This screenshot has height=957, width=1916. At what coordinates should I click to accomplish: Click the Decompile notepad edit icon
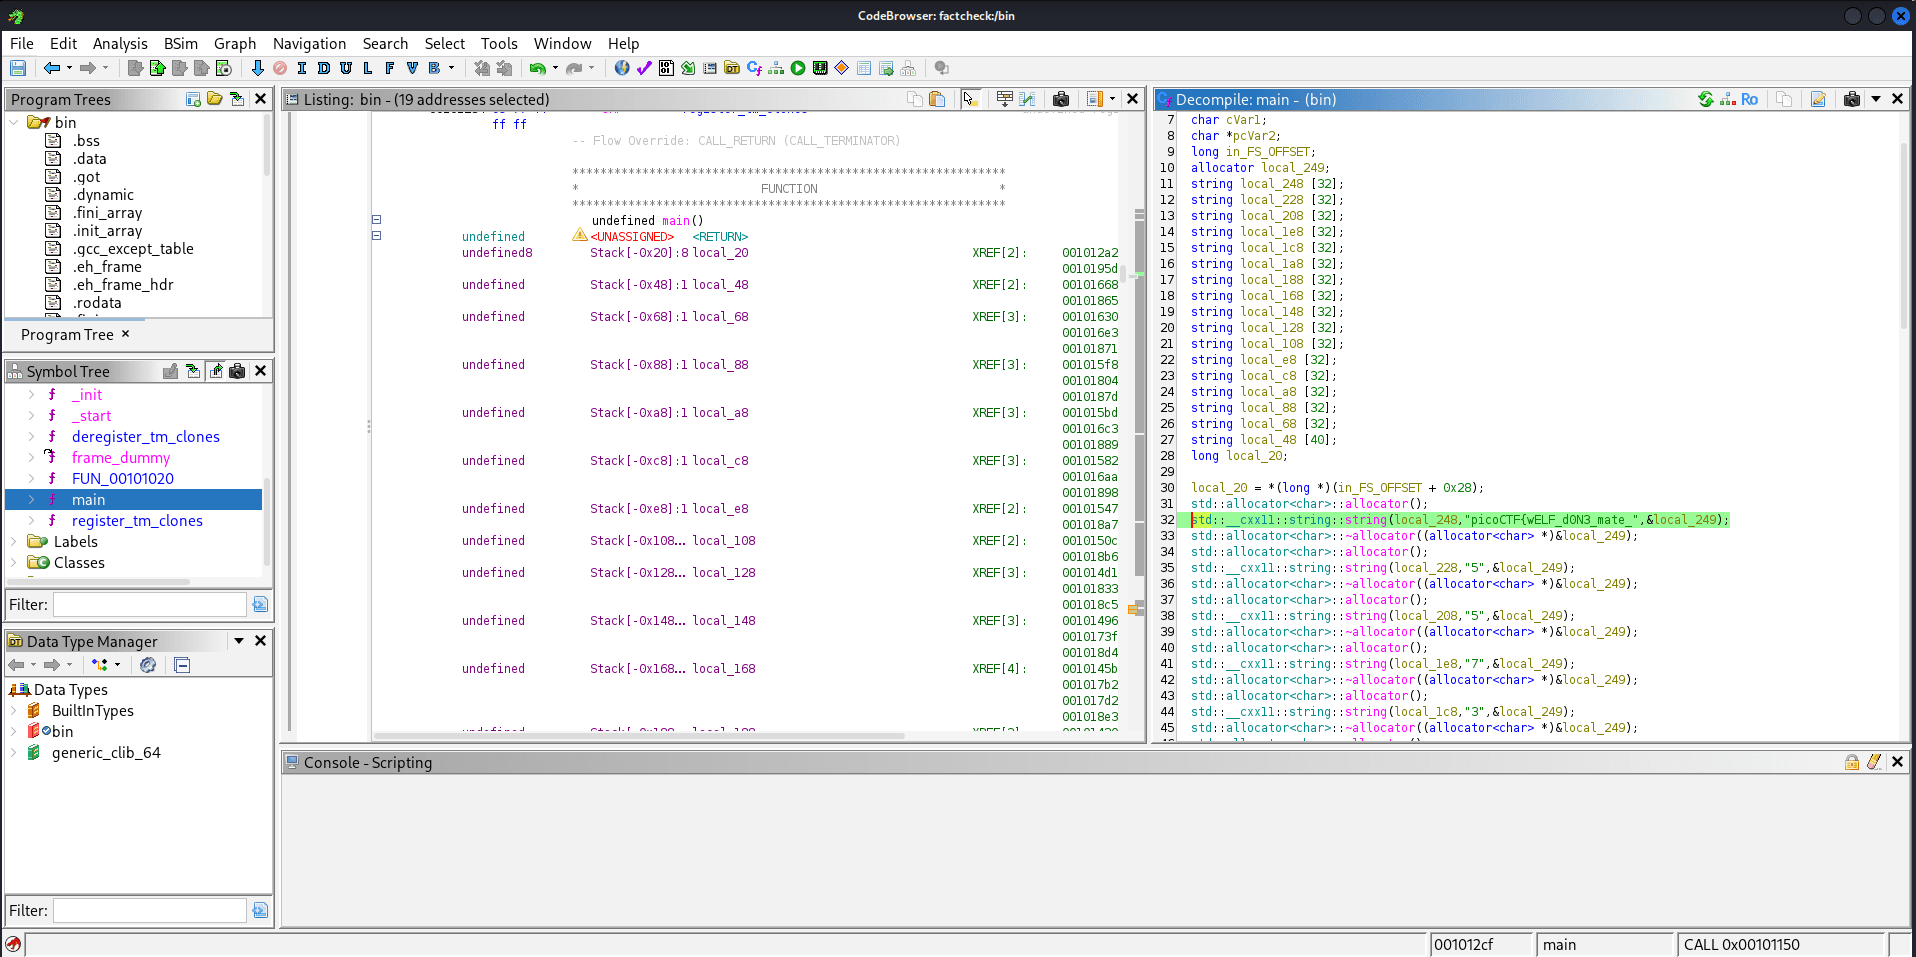click(1818, 99)
